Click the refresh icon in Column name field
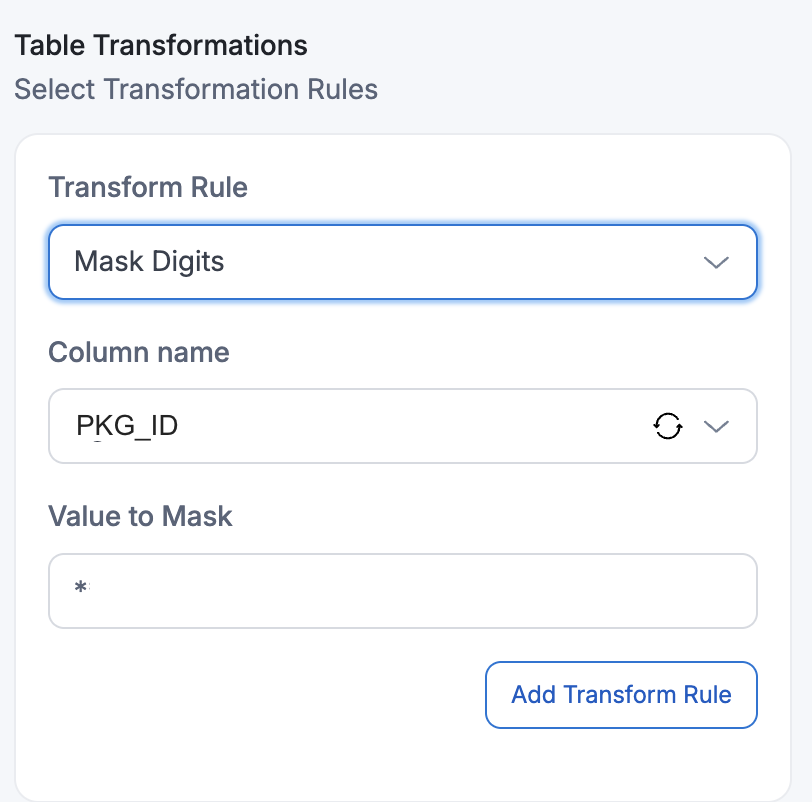Screen dimensions: 812x802 point(668,427)
